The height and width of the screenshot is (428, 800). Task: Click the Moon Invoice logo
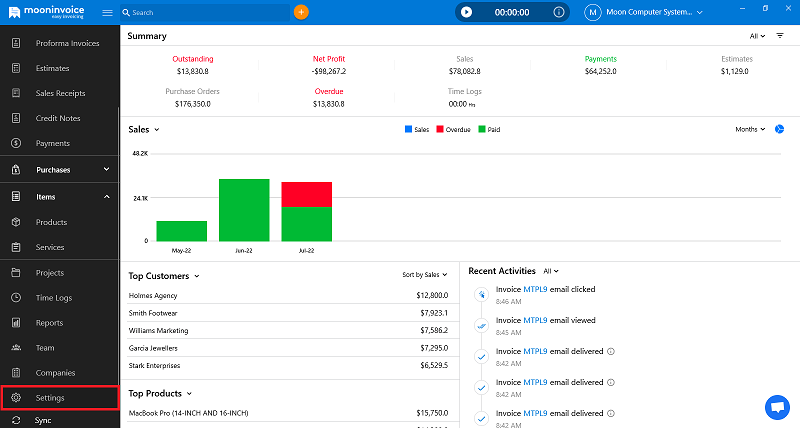[x=46, y=12]
